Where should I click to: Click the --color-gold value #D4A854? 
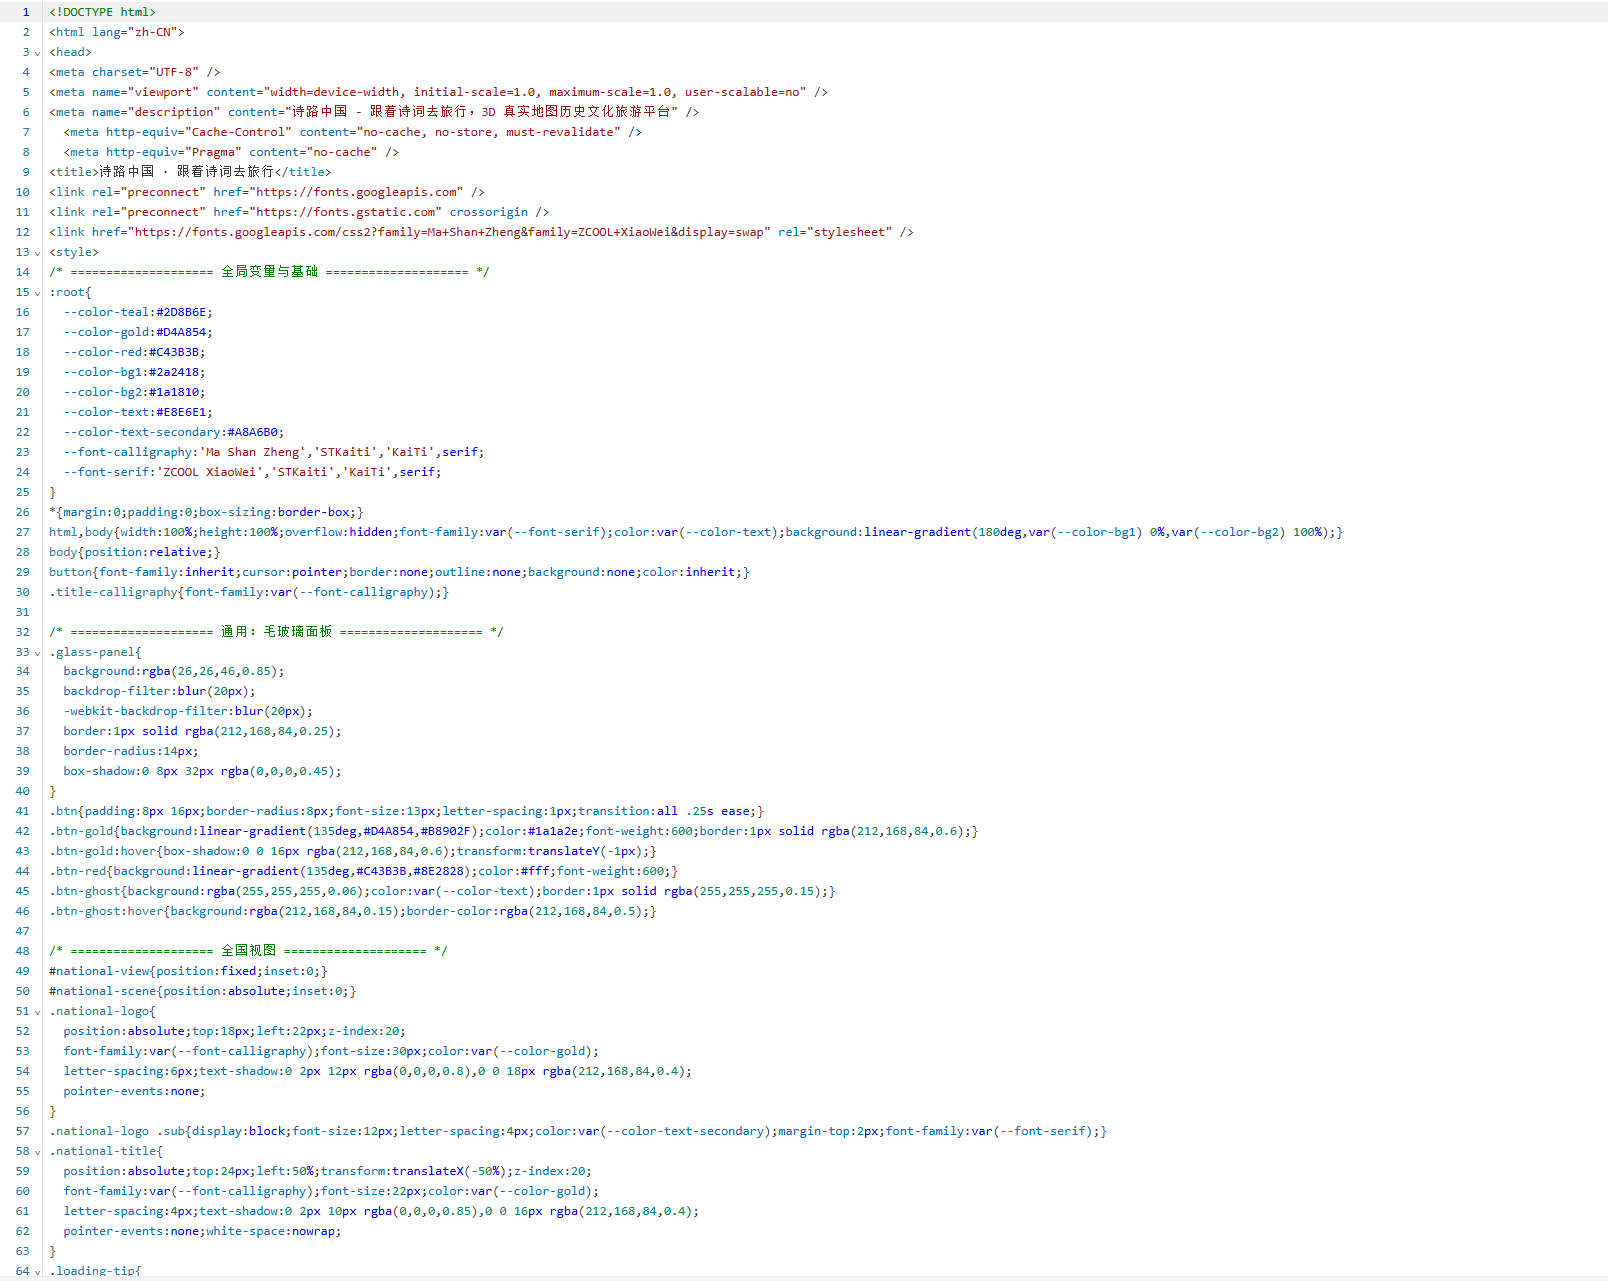click(x=181, y=332)
